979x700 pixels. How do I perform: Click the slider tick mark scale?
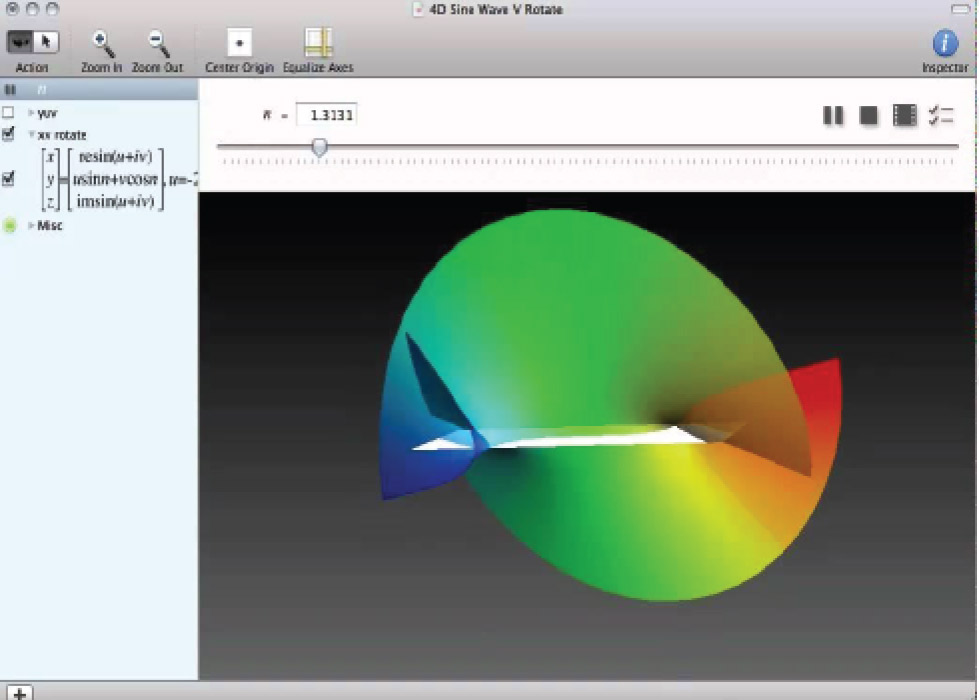click(x=588, y=162)
